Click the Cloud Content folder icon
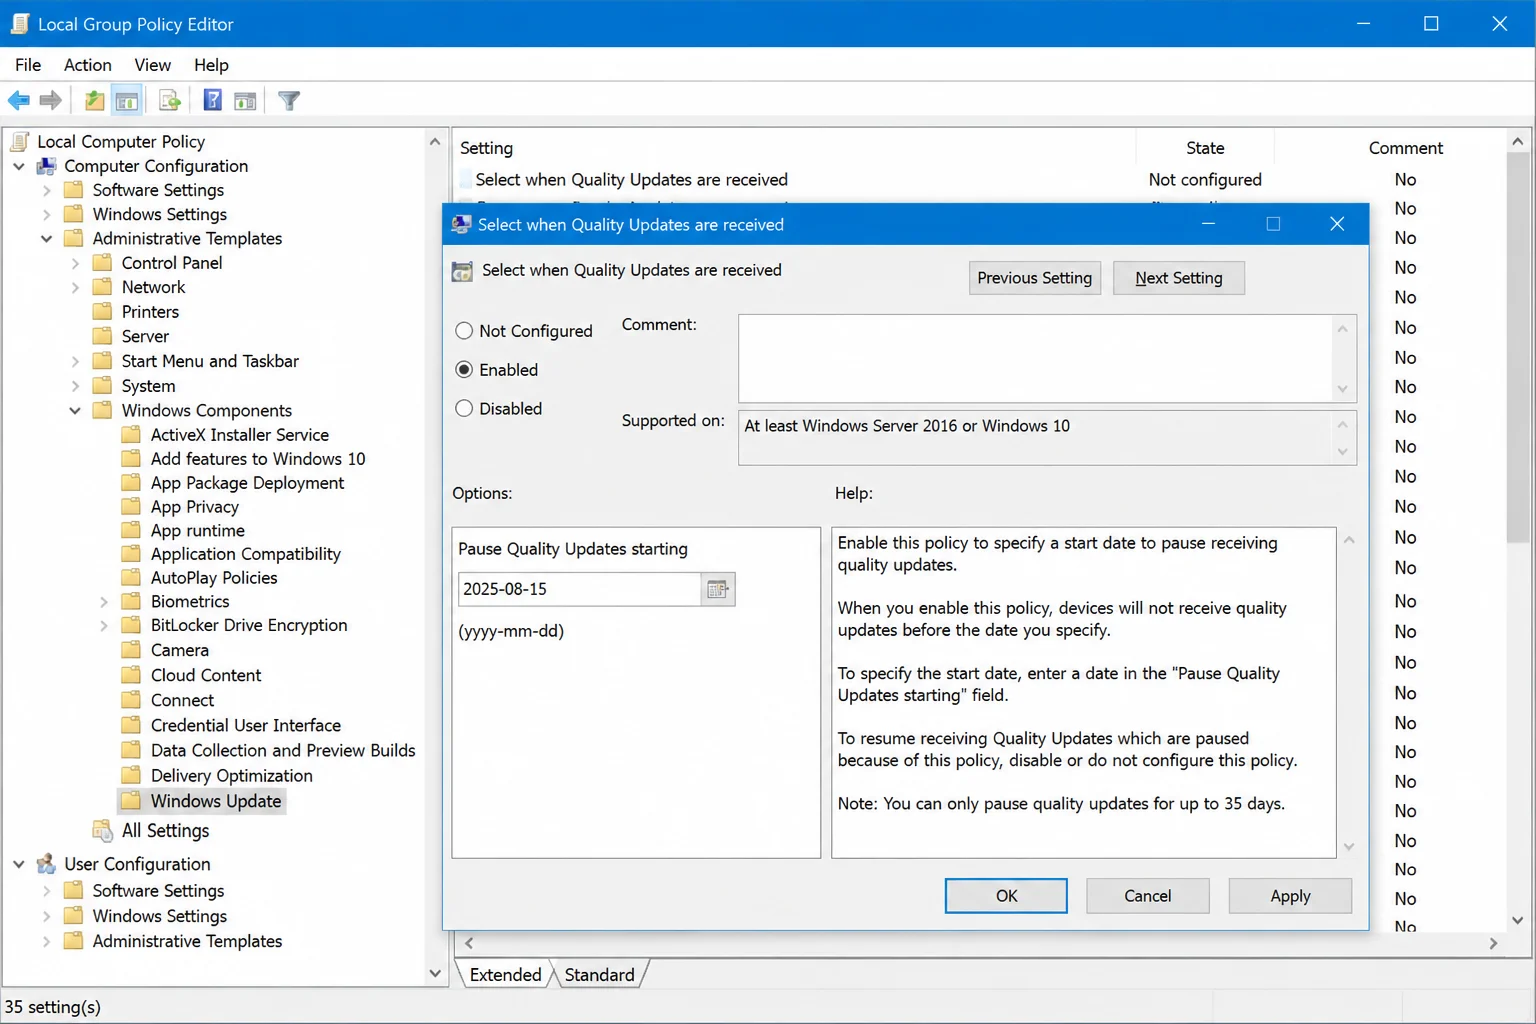Screen dimensions: 1536x1024 (x=131, y=675)
